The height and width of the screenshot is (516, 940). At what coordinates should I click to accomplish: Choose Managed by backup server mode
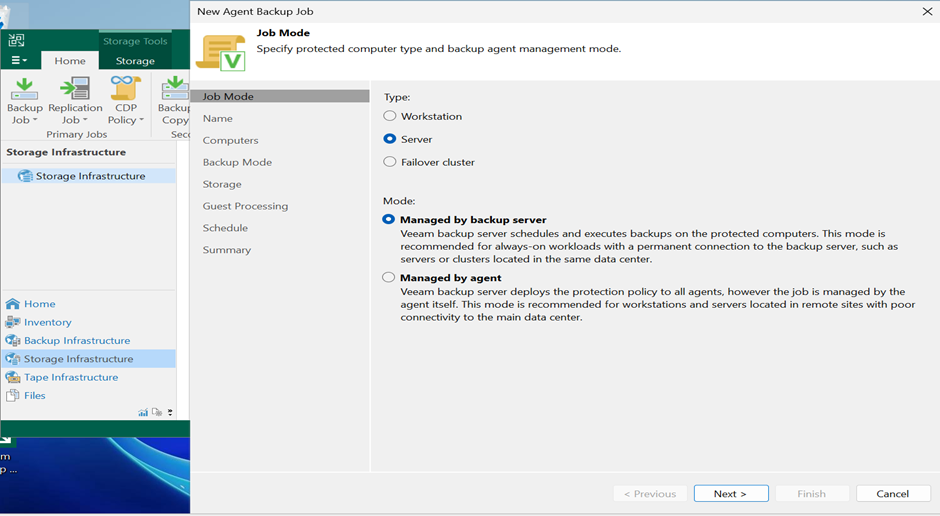point(388,219)
